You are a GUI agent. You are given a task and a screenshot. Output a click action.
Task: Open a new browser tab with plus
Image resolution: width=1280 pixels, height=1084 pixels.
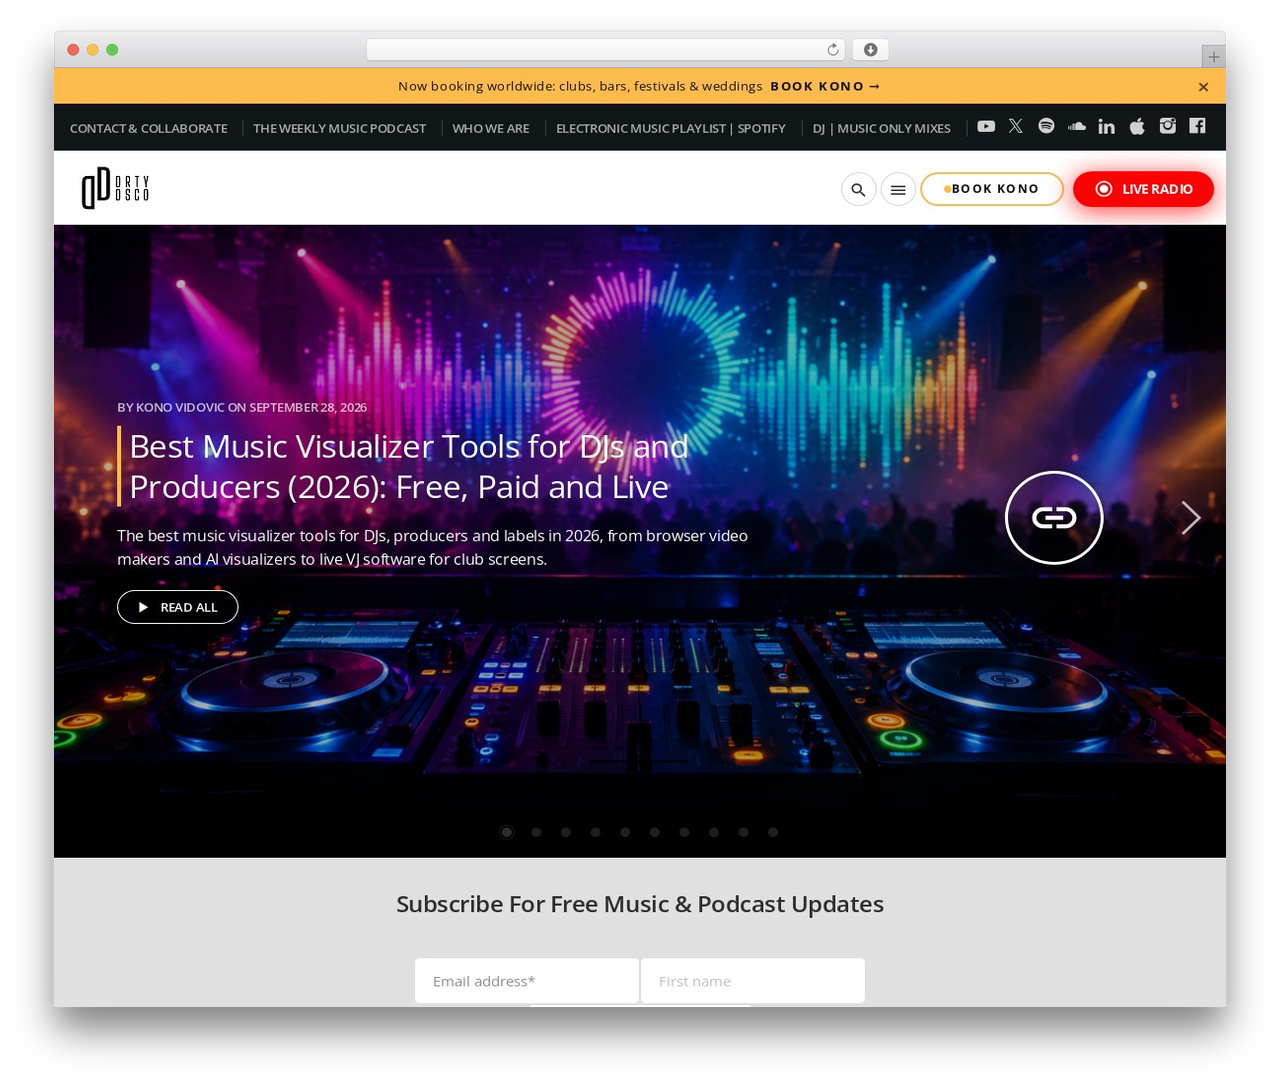click(1213, 57)
